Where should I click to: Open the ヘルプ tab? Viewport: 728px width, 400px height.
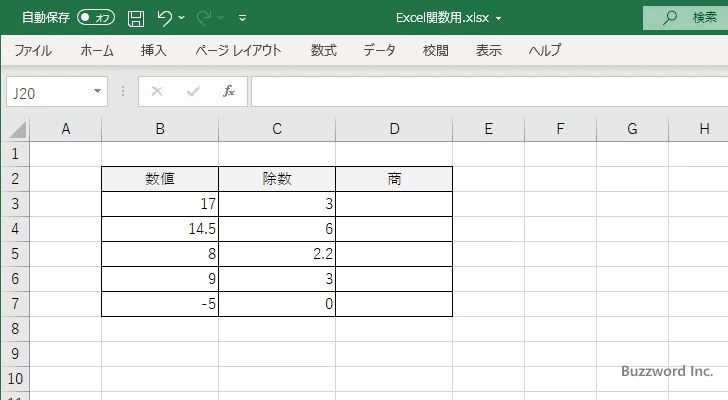click(545, 50)
